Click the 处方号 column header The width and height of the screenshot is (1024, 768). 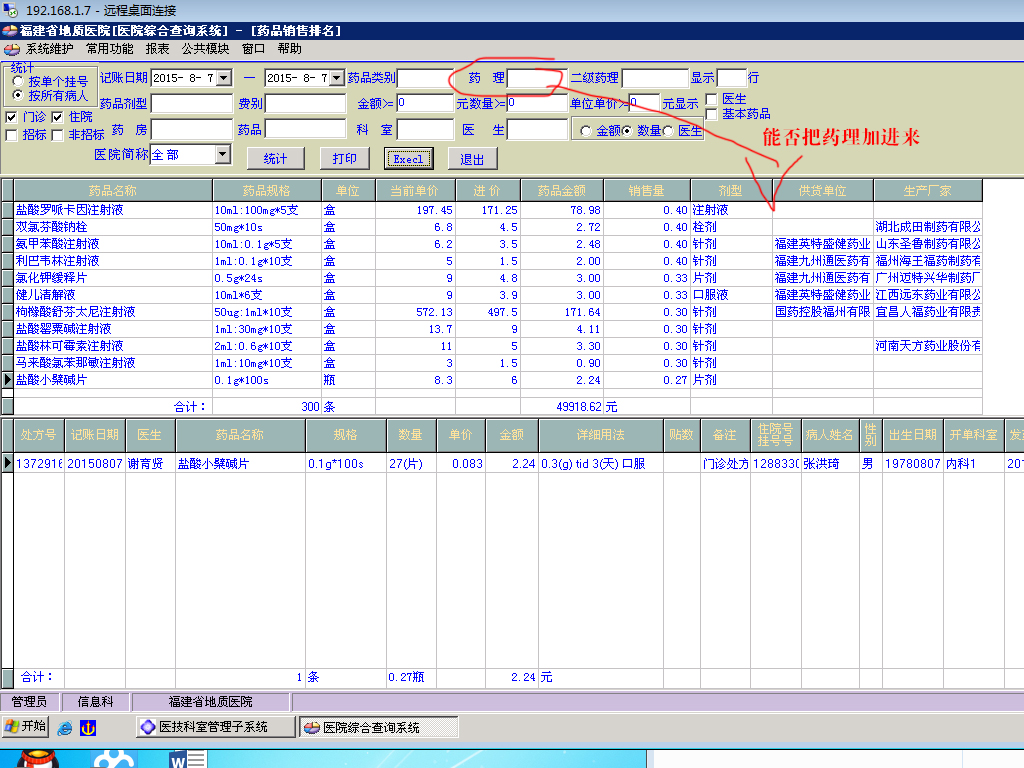(x=39, y=435)
